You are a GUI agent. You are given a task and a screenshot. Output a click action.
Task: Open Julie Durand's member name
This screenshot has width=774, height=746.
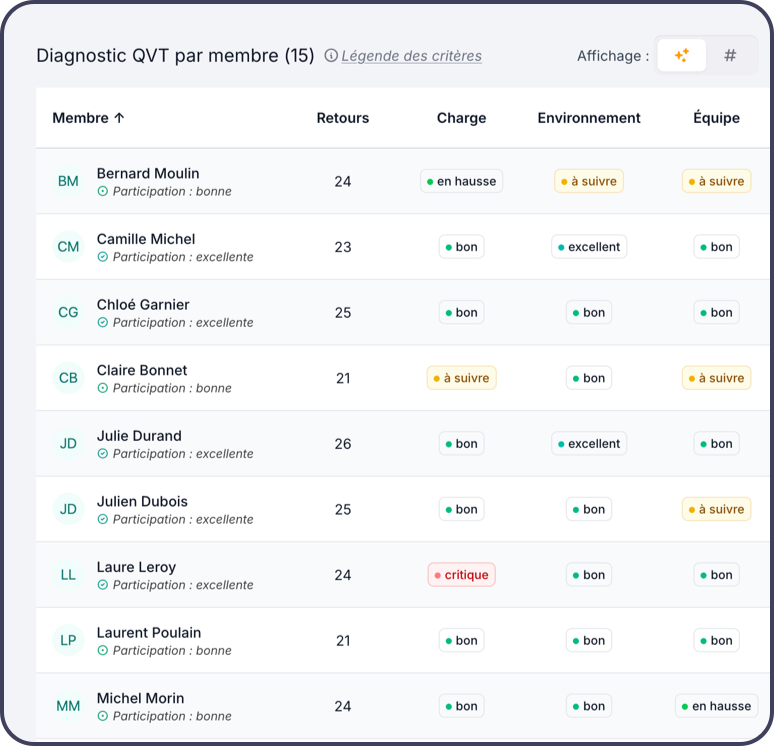[x=139, y=436]
